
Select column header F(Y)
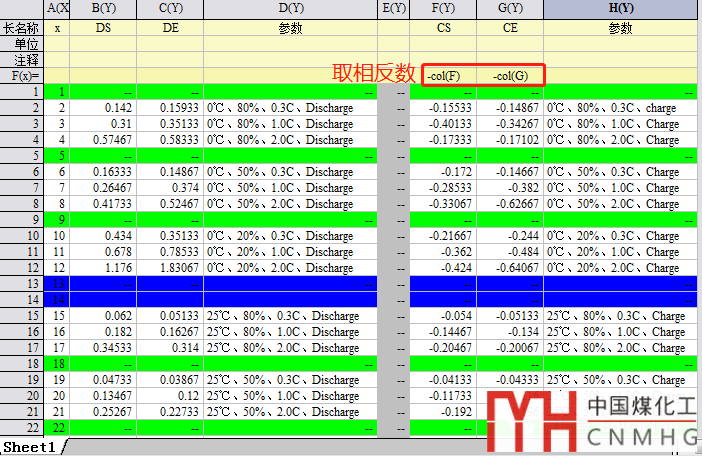pyautogui.click(x=443, y=9)
